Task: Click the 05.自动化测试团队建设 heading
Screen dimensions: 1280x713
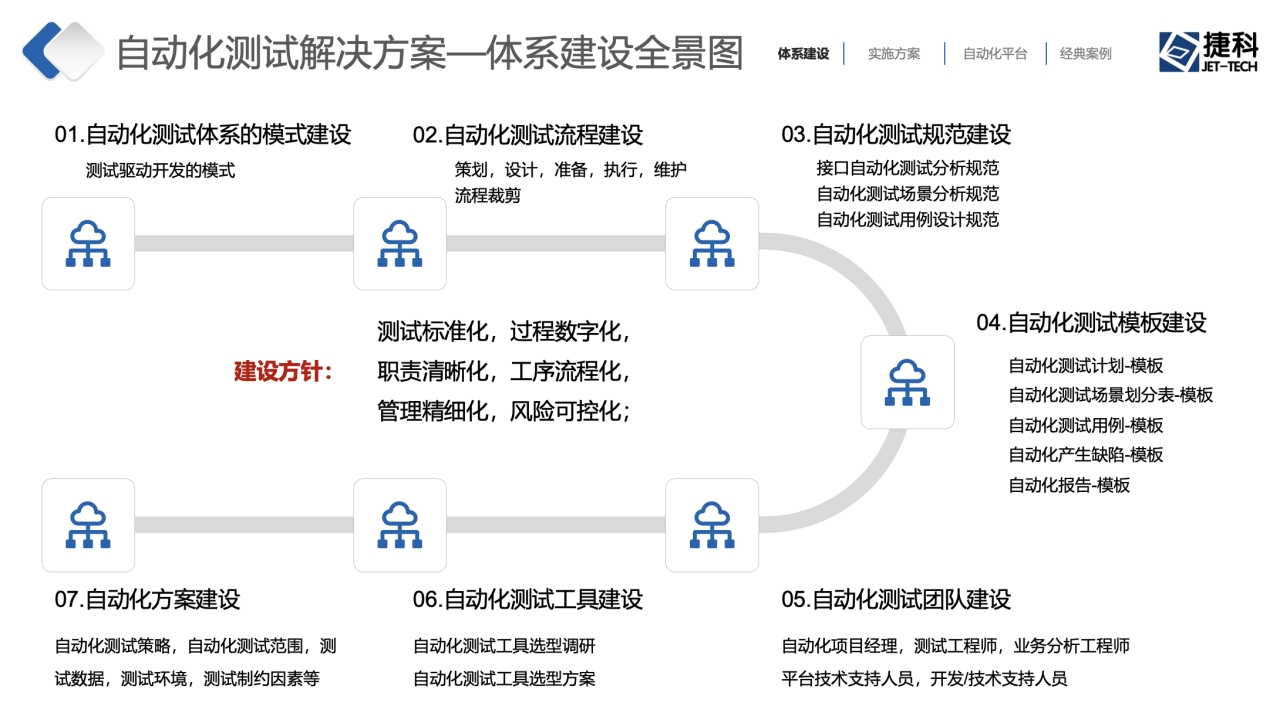Action: [896, 599]
